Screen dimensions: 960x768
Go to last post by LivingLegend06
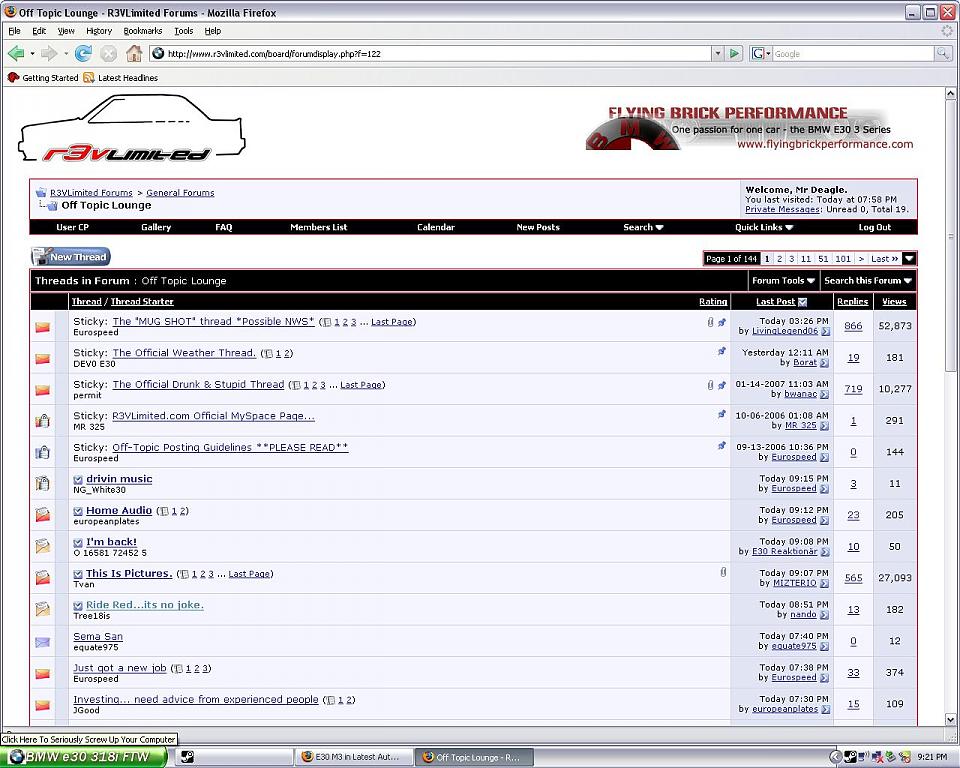pyautogui.click(x=825, y=331)
